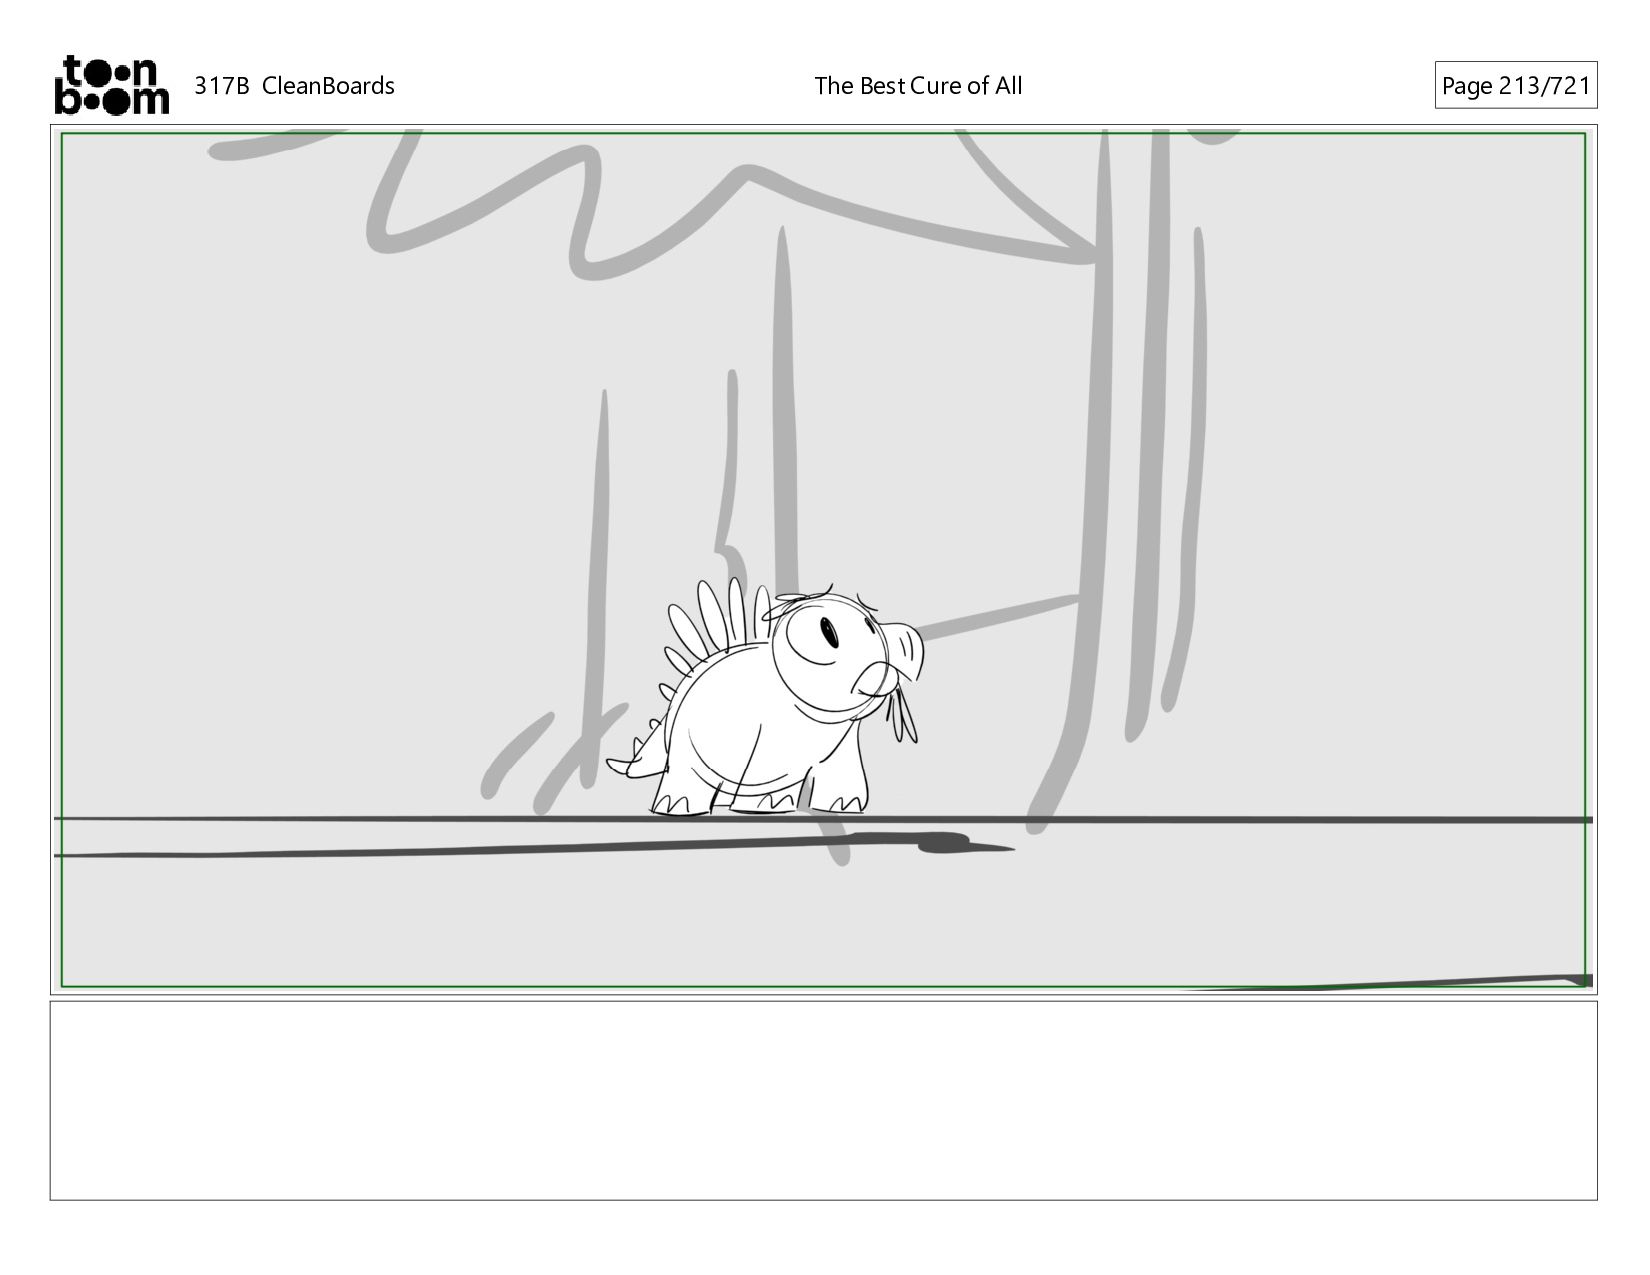Select the '317B CleanBoards' header text

tap(294, 86)
